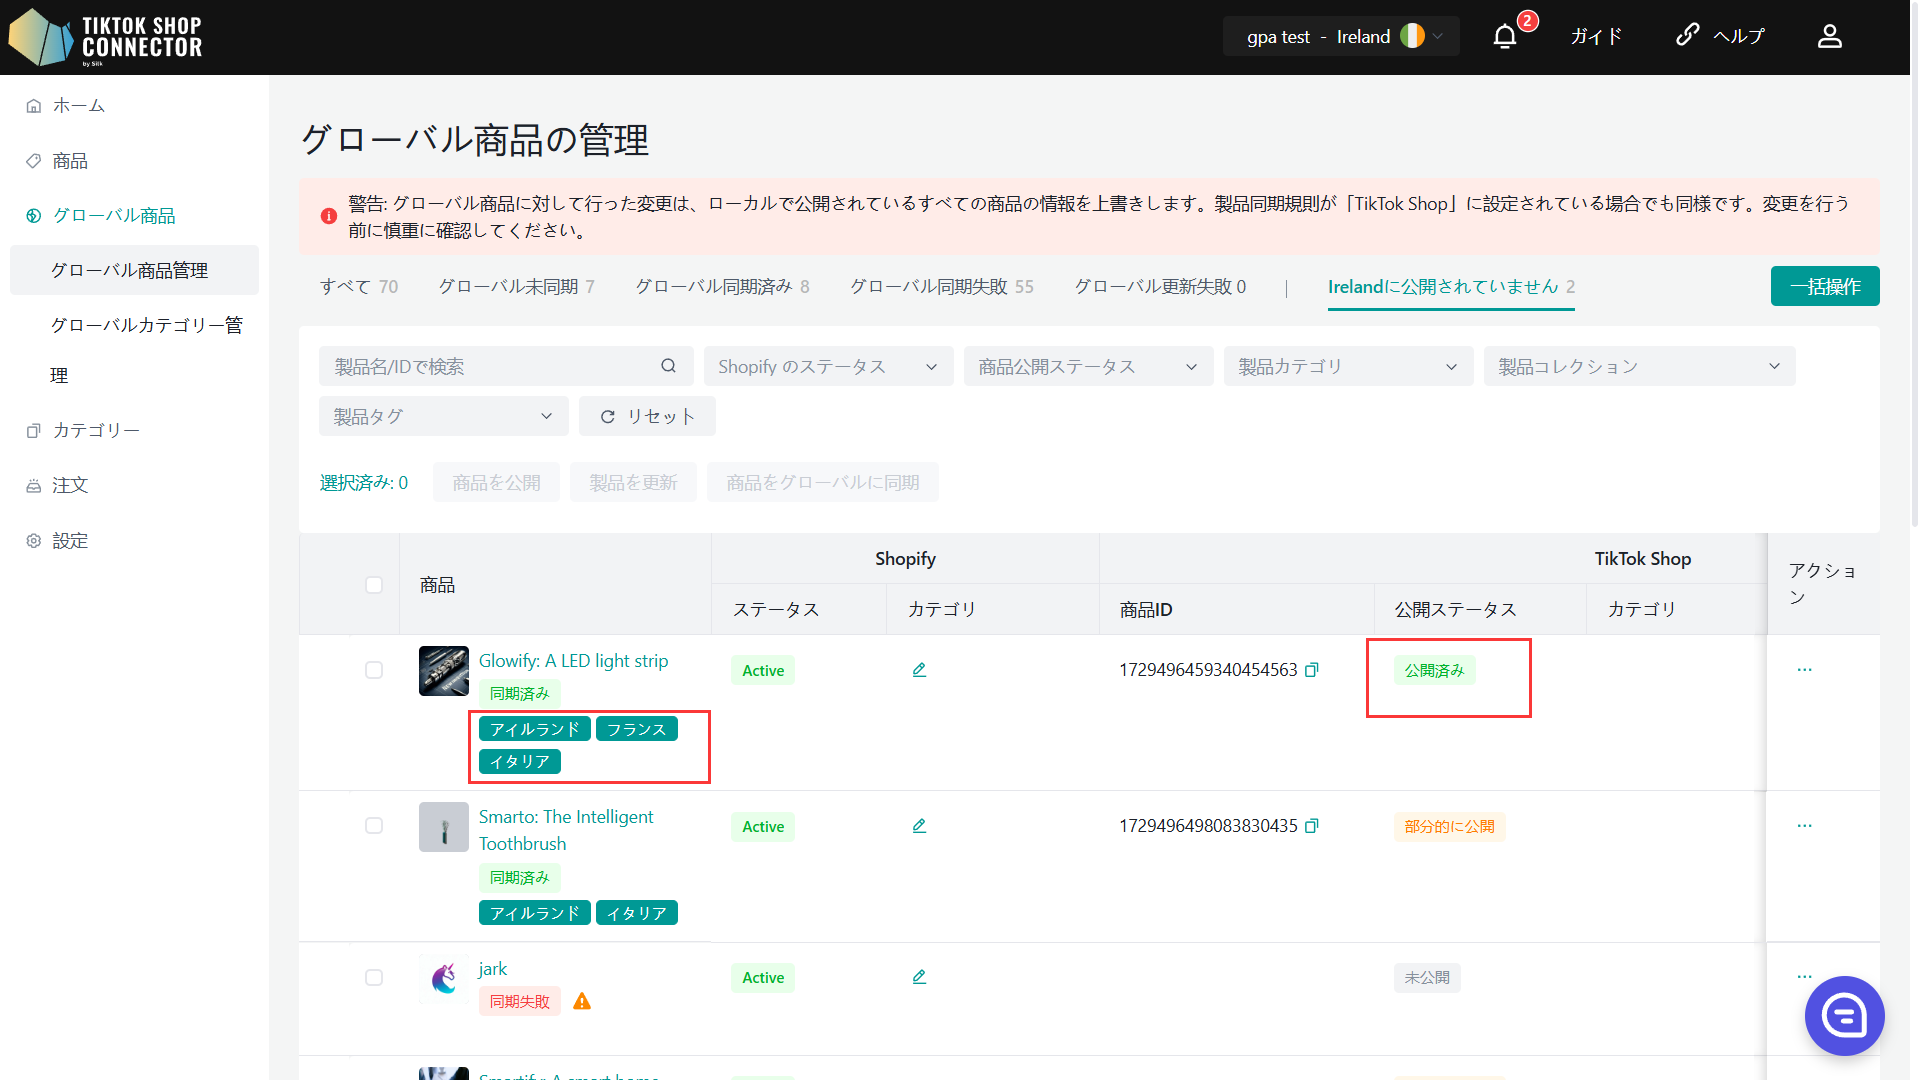Expand Shopify のステータス dropdown

pyautogui.click(x=828, y=366)
